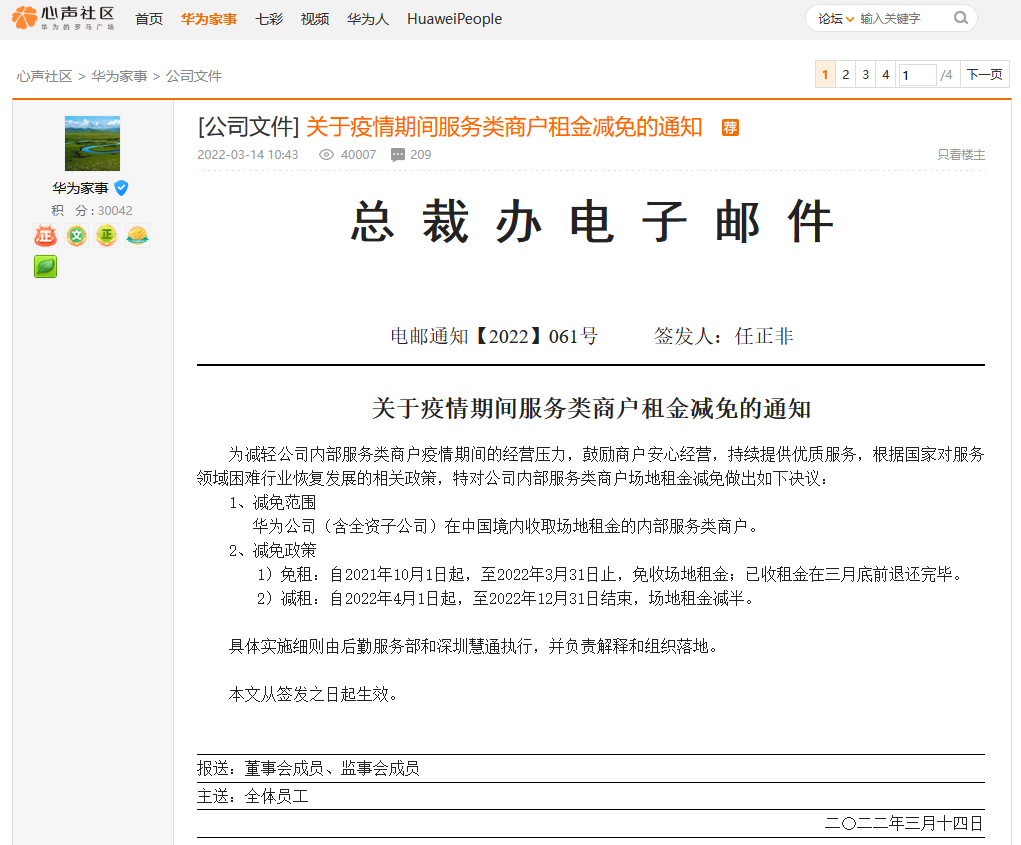Viewport: 1021px width, 845px height.
Task: Click 下一页 next page button
Action: click(984, 75)
